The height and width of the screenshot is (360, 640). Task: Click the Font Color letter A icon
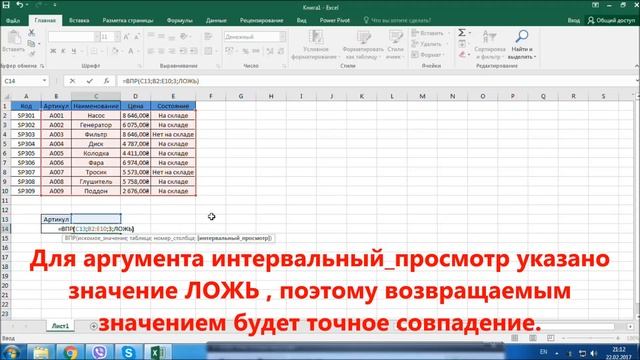pos(131,51)
